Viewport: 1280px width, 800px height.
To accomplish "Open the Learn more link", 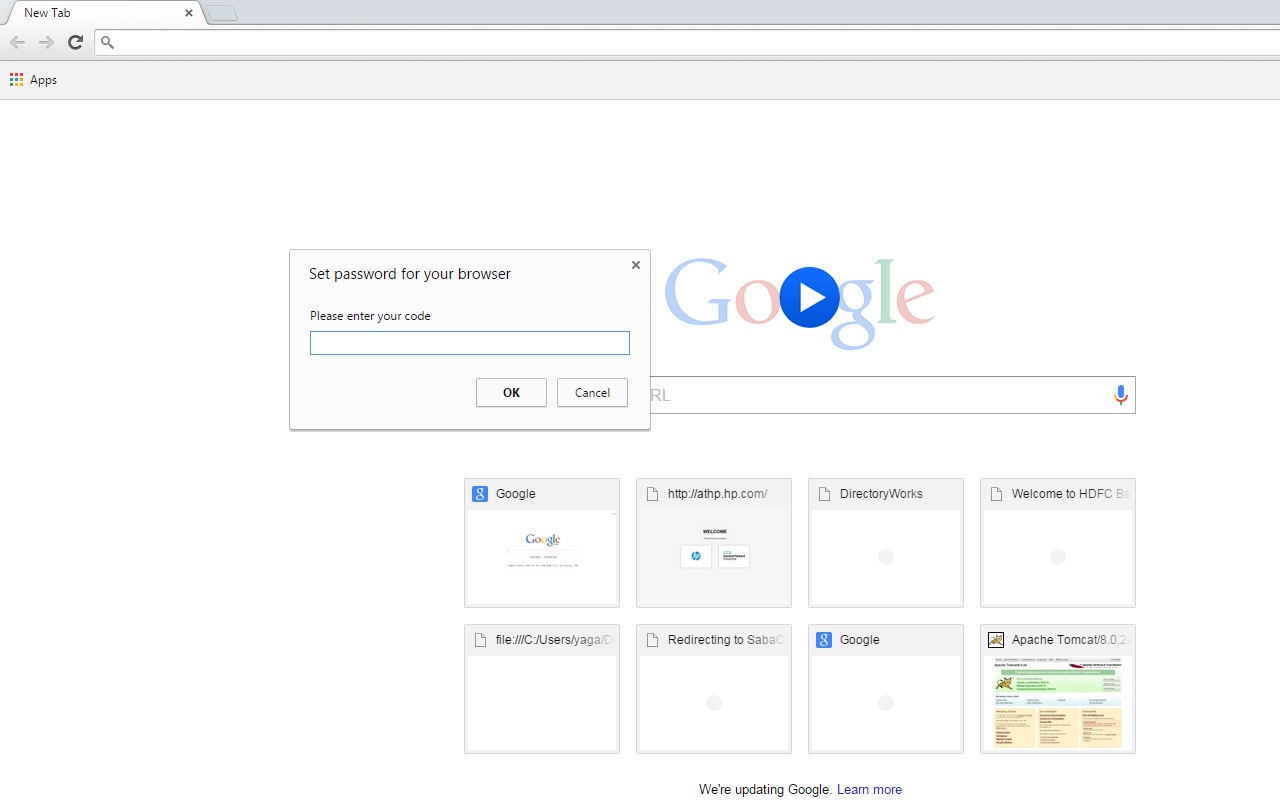I will pos(869,789).
